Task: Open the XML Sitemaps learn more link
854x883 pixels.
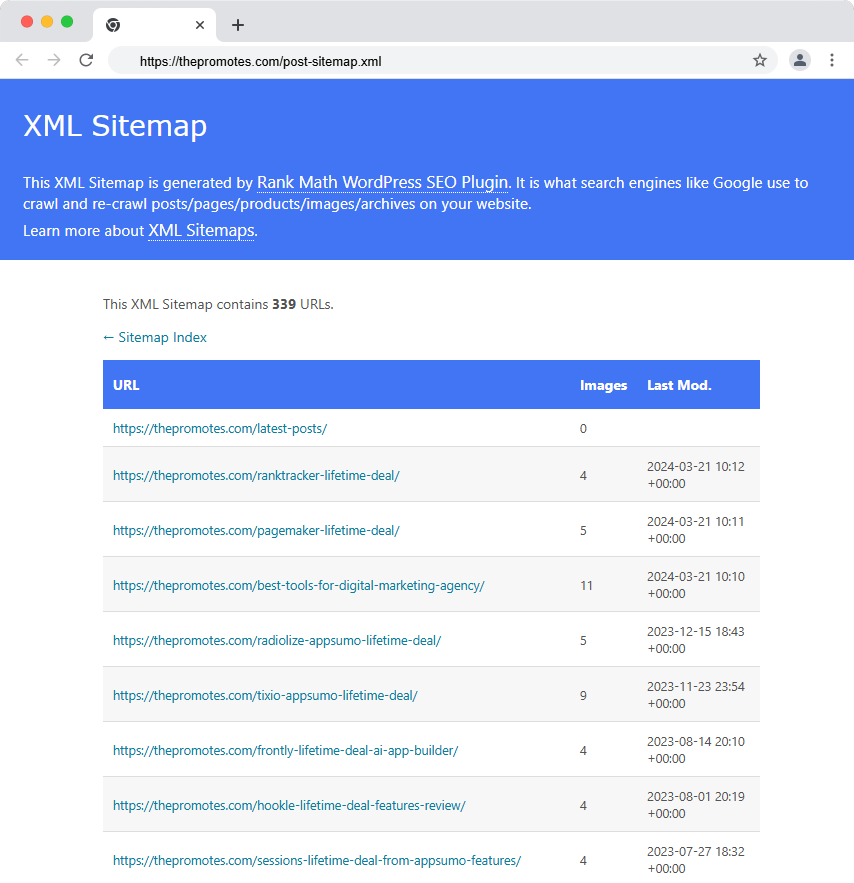Action: click(202, 230)
